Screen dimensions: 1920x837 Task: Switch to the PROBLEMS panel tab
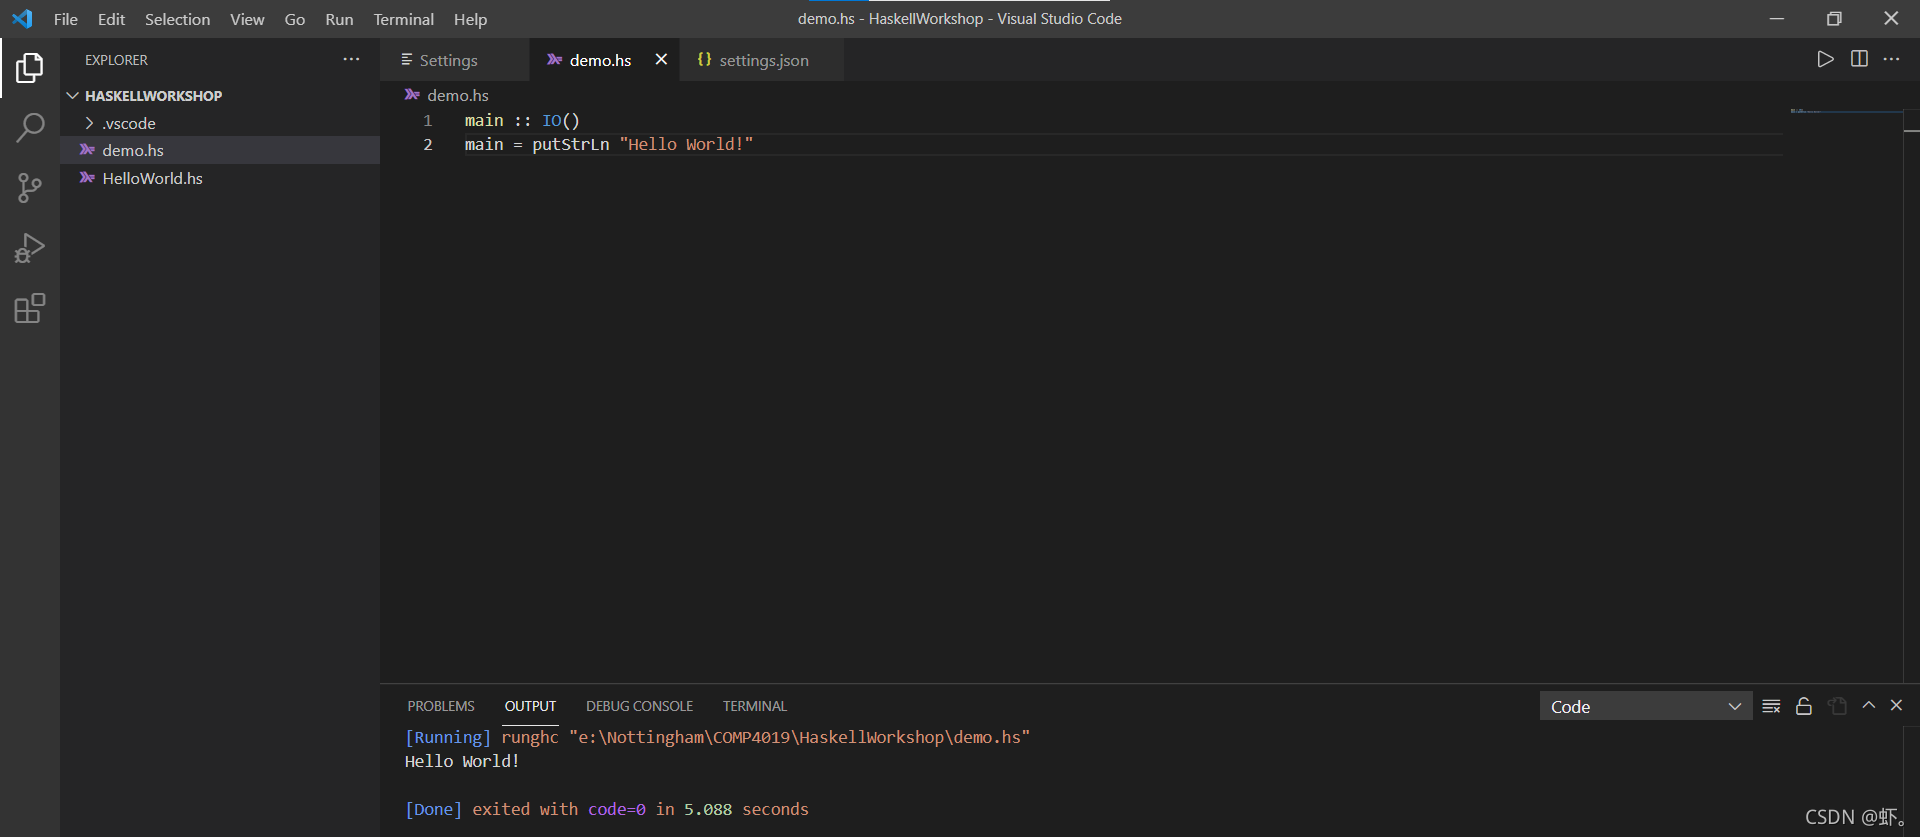(x=441, y=706)
